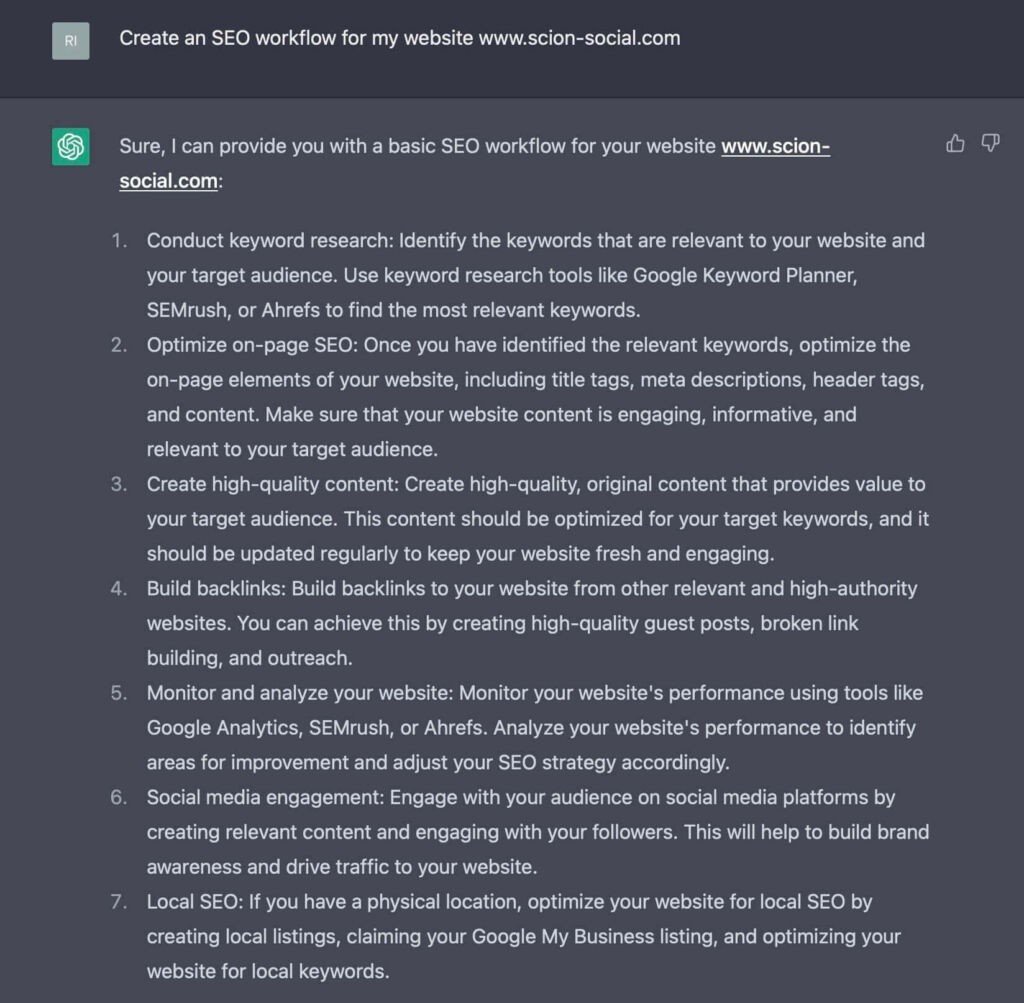
Task: Click the RI user avatar
Action: click(71, 40)
